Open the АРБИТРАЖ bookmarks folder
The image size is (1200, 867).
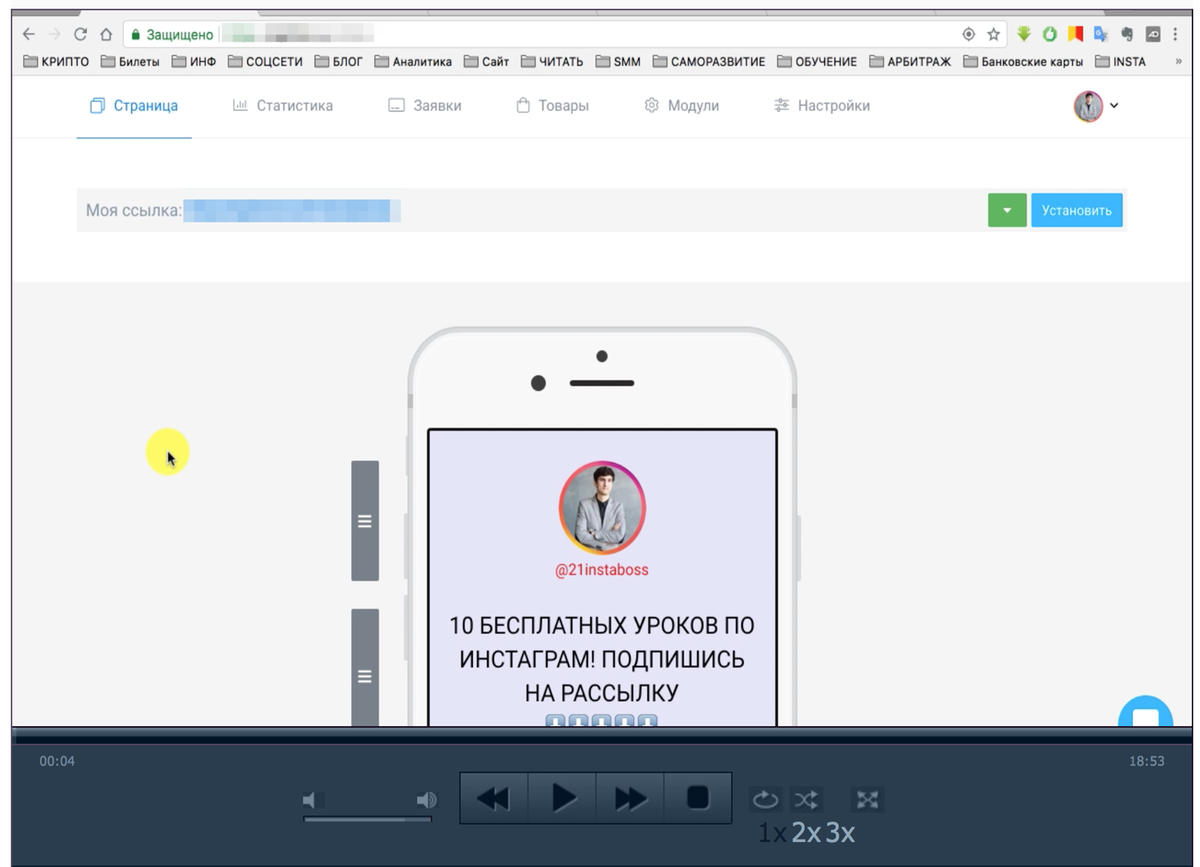pos(910,61)
